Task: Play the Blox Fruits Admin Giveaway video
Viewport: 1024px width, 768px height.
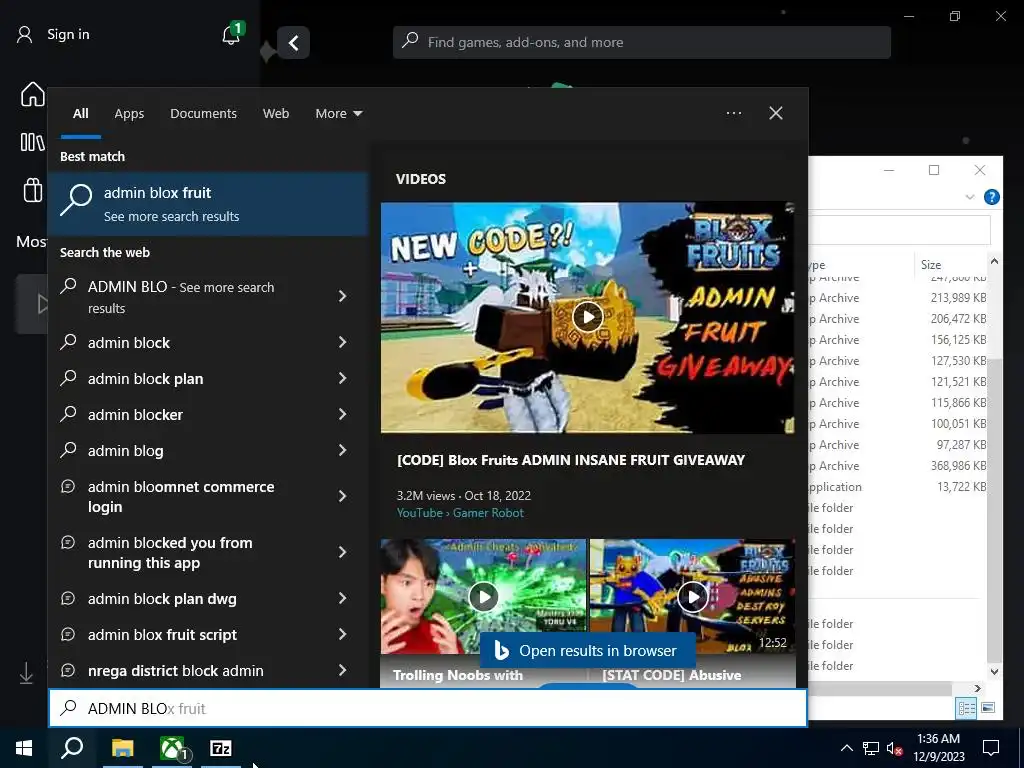Action: pyautogui.click(x=588, y=317)
